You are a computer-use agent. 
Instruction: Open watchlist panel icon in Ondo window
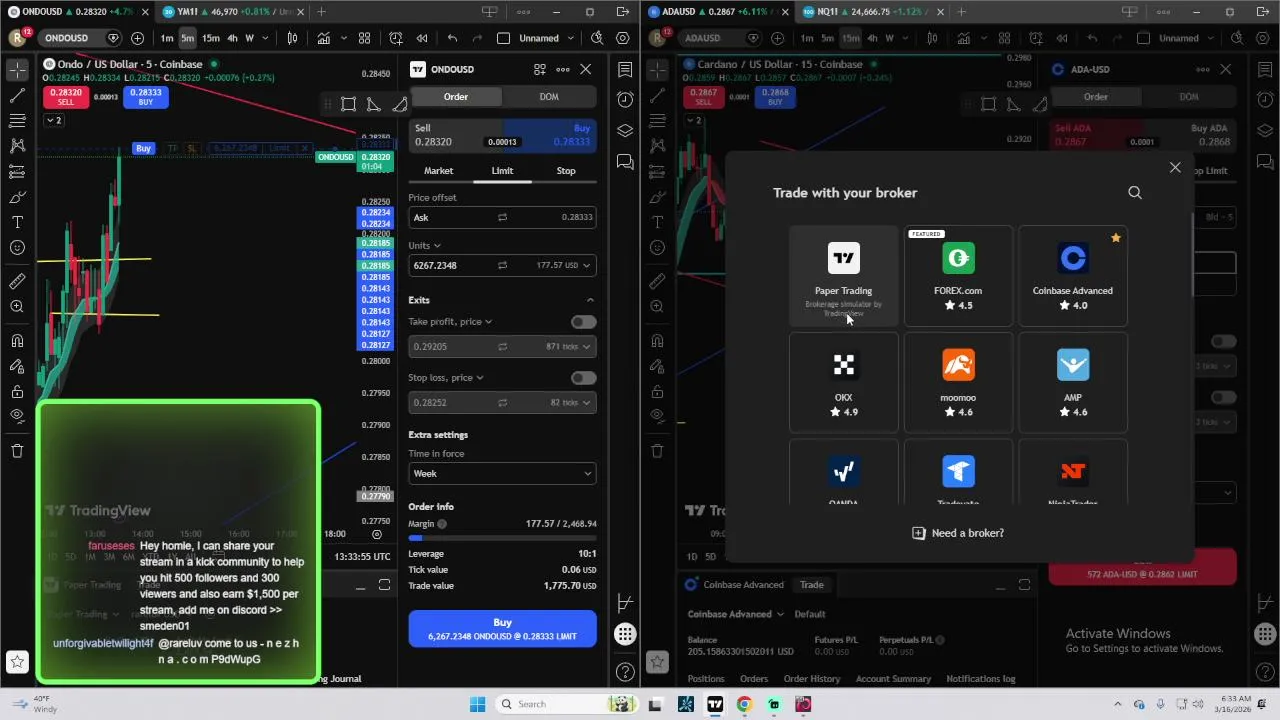(x=625, y=70)
